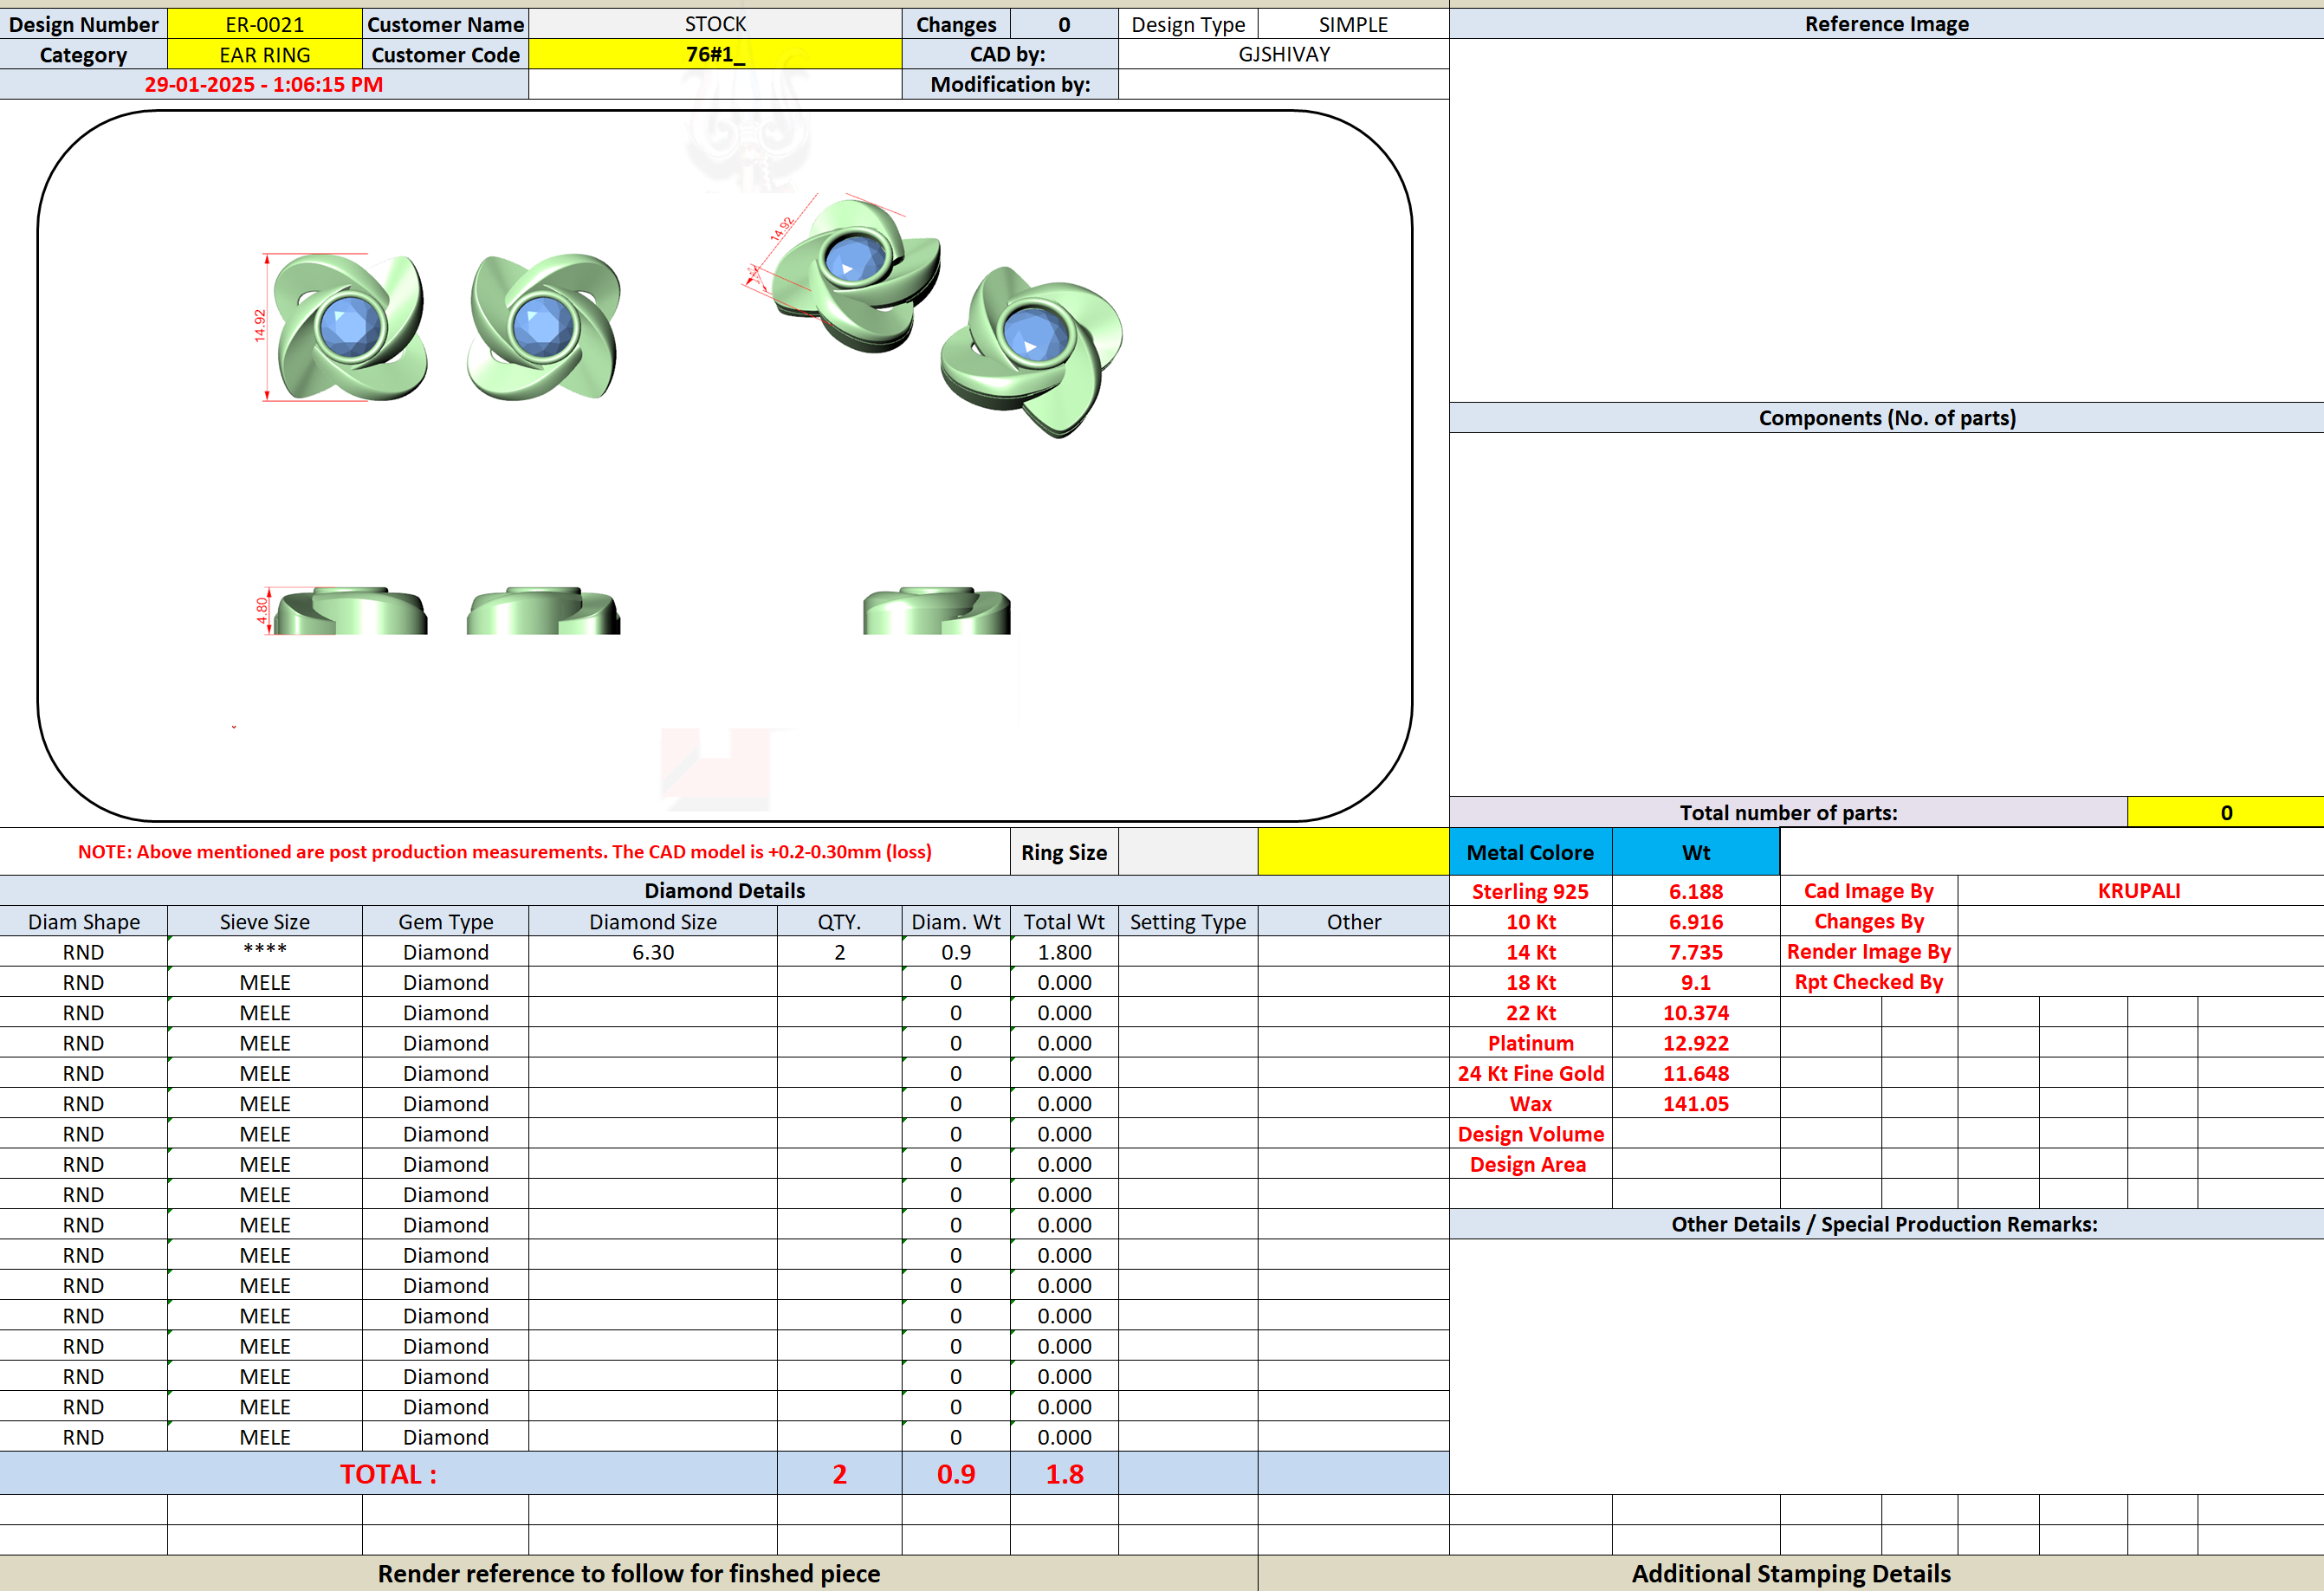The image size is (2324, 1591).
Task: Click the Wax weight 141.05
Action: [1696, 1103]
